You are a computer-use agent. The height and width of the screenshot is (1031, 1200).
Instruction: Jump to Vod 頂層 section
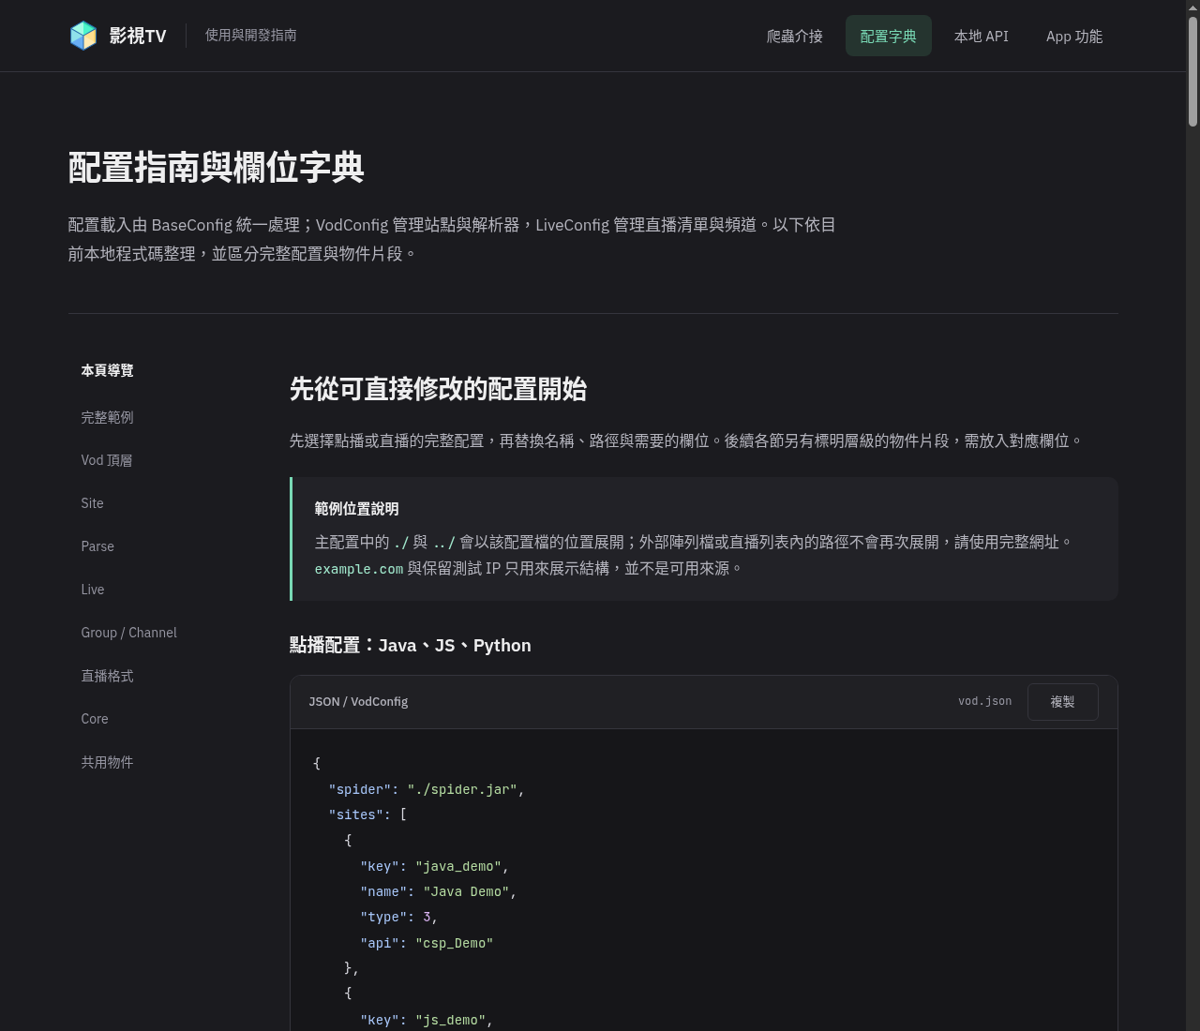[x=106, y=460]
